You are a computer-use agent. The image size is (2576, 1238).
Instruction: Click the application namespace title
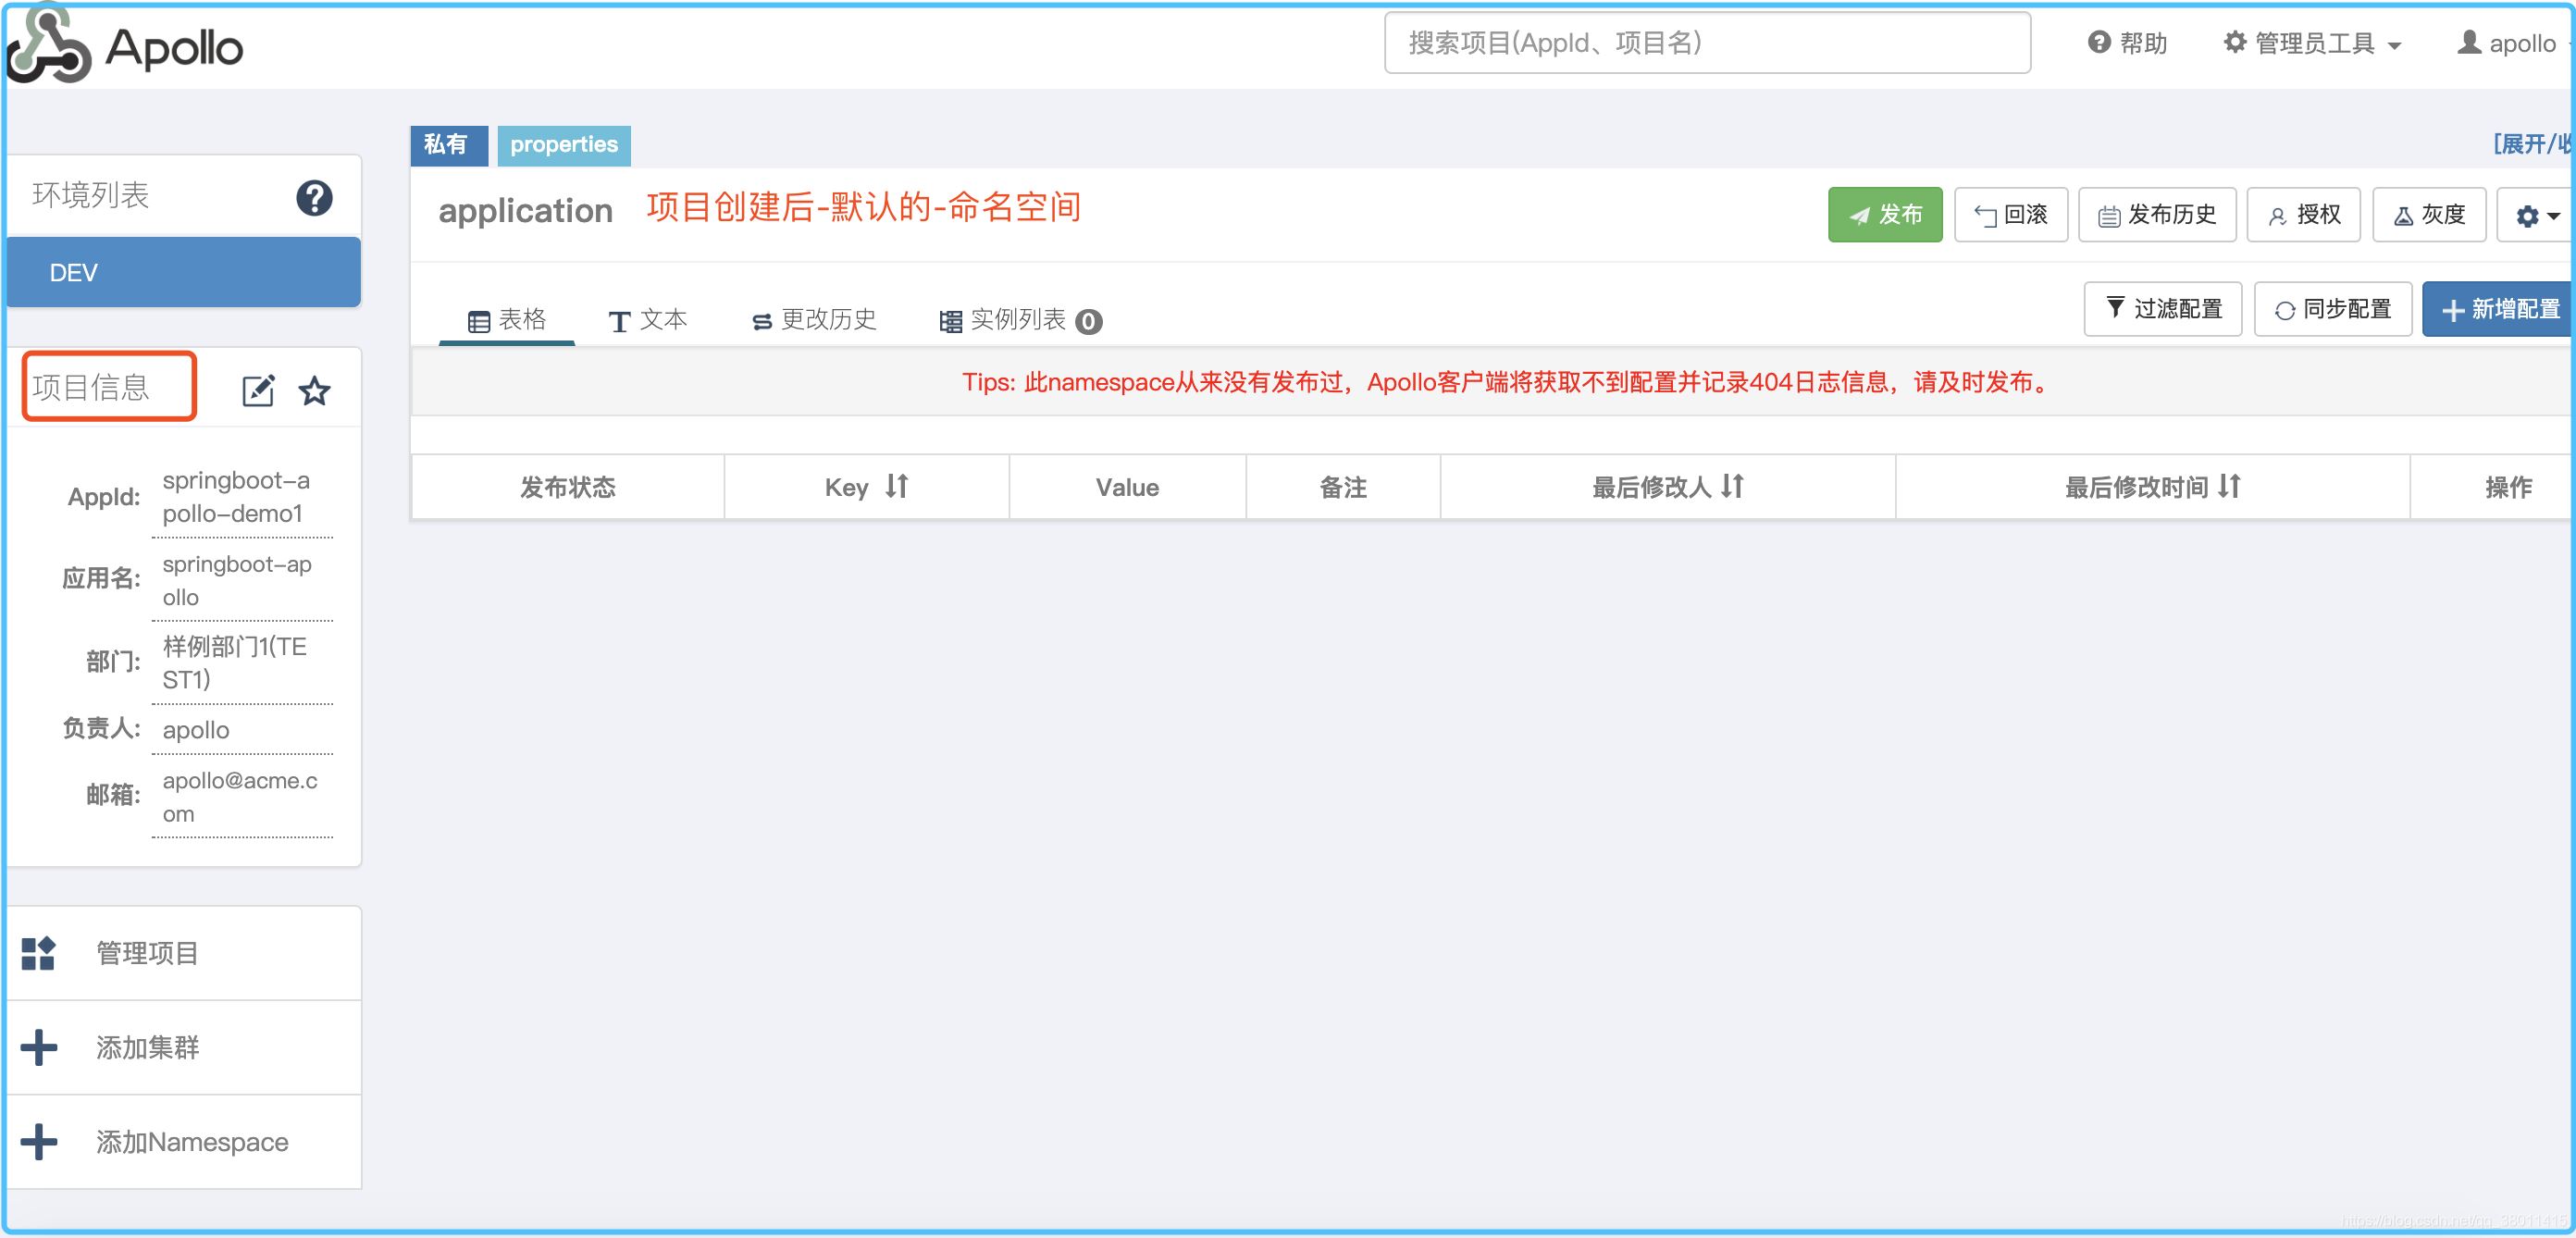click(525, 211)
